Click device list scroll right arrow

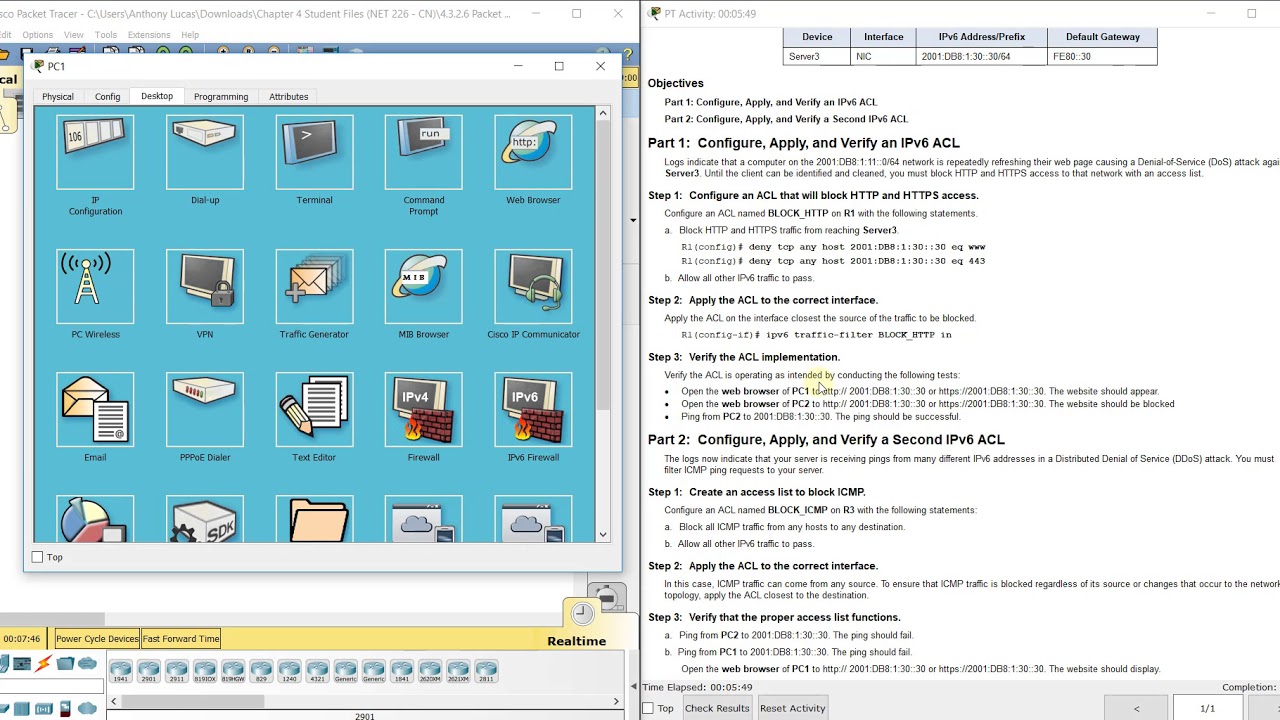[616, 701]
